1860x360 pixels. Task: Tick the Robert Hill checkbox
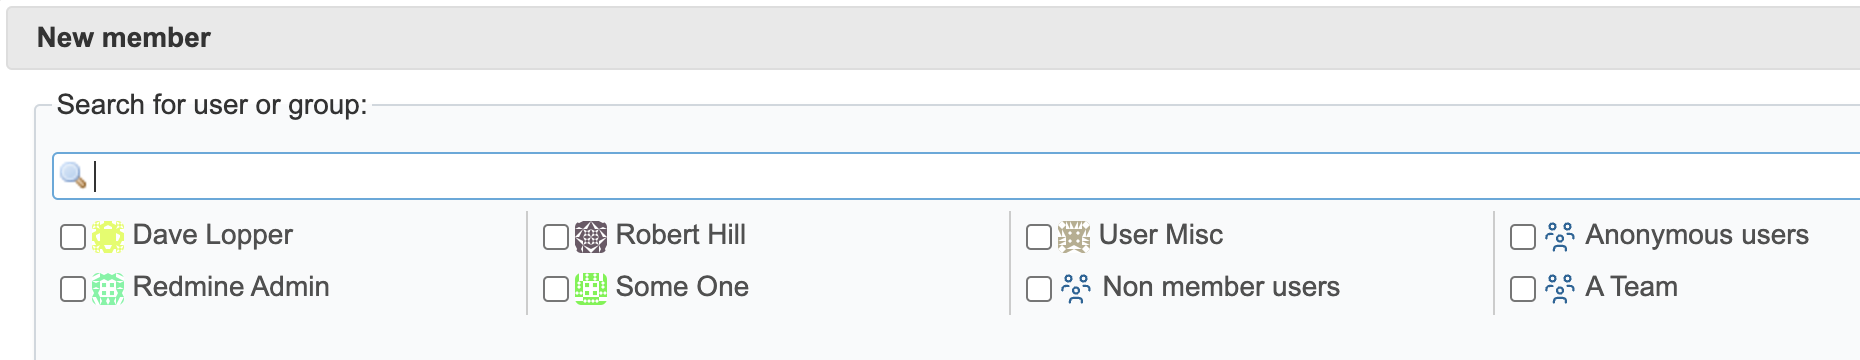coord(556,237)
